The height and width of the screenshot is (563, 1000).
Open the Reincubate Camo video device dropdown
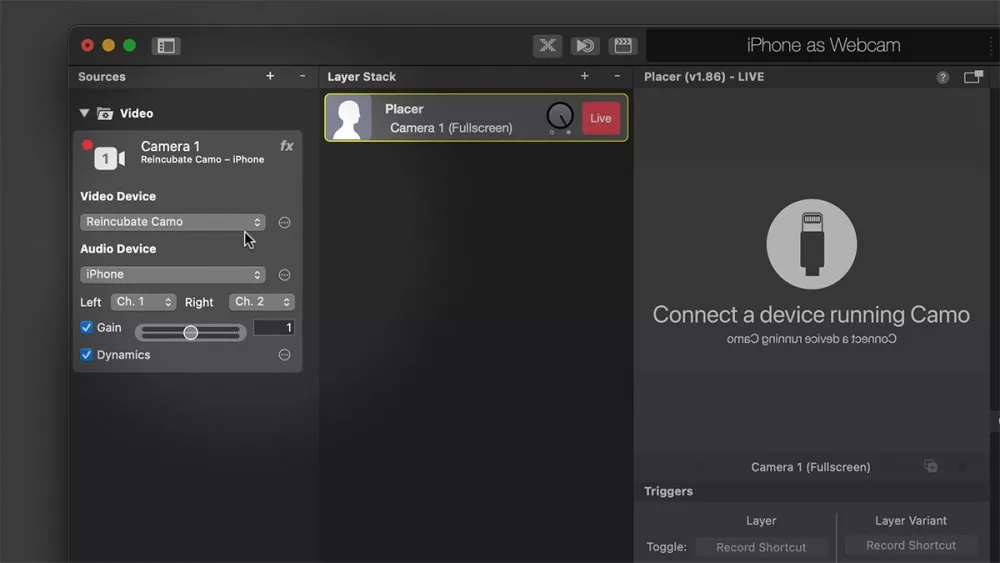172,222
